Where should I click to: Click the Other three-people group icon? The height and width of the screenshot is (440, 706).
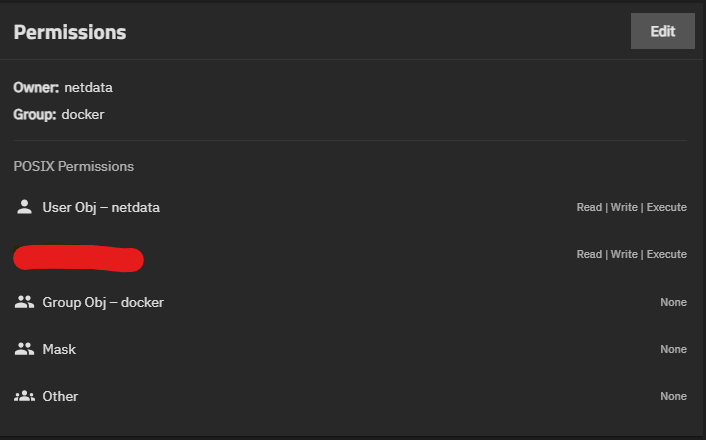point(25,396)
